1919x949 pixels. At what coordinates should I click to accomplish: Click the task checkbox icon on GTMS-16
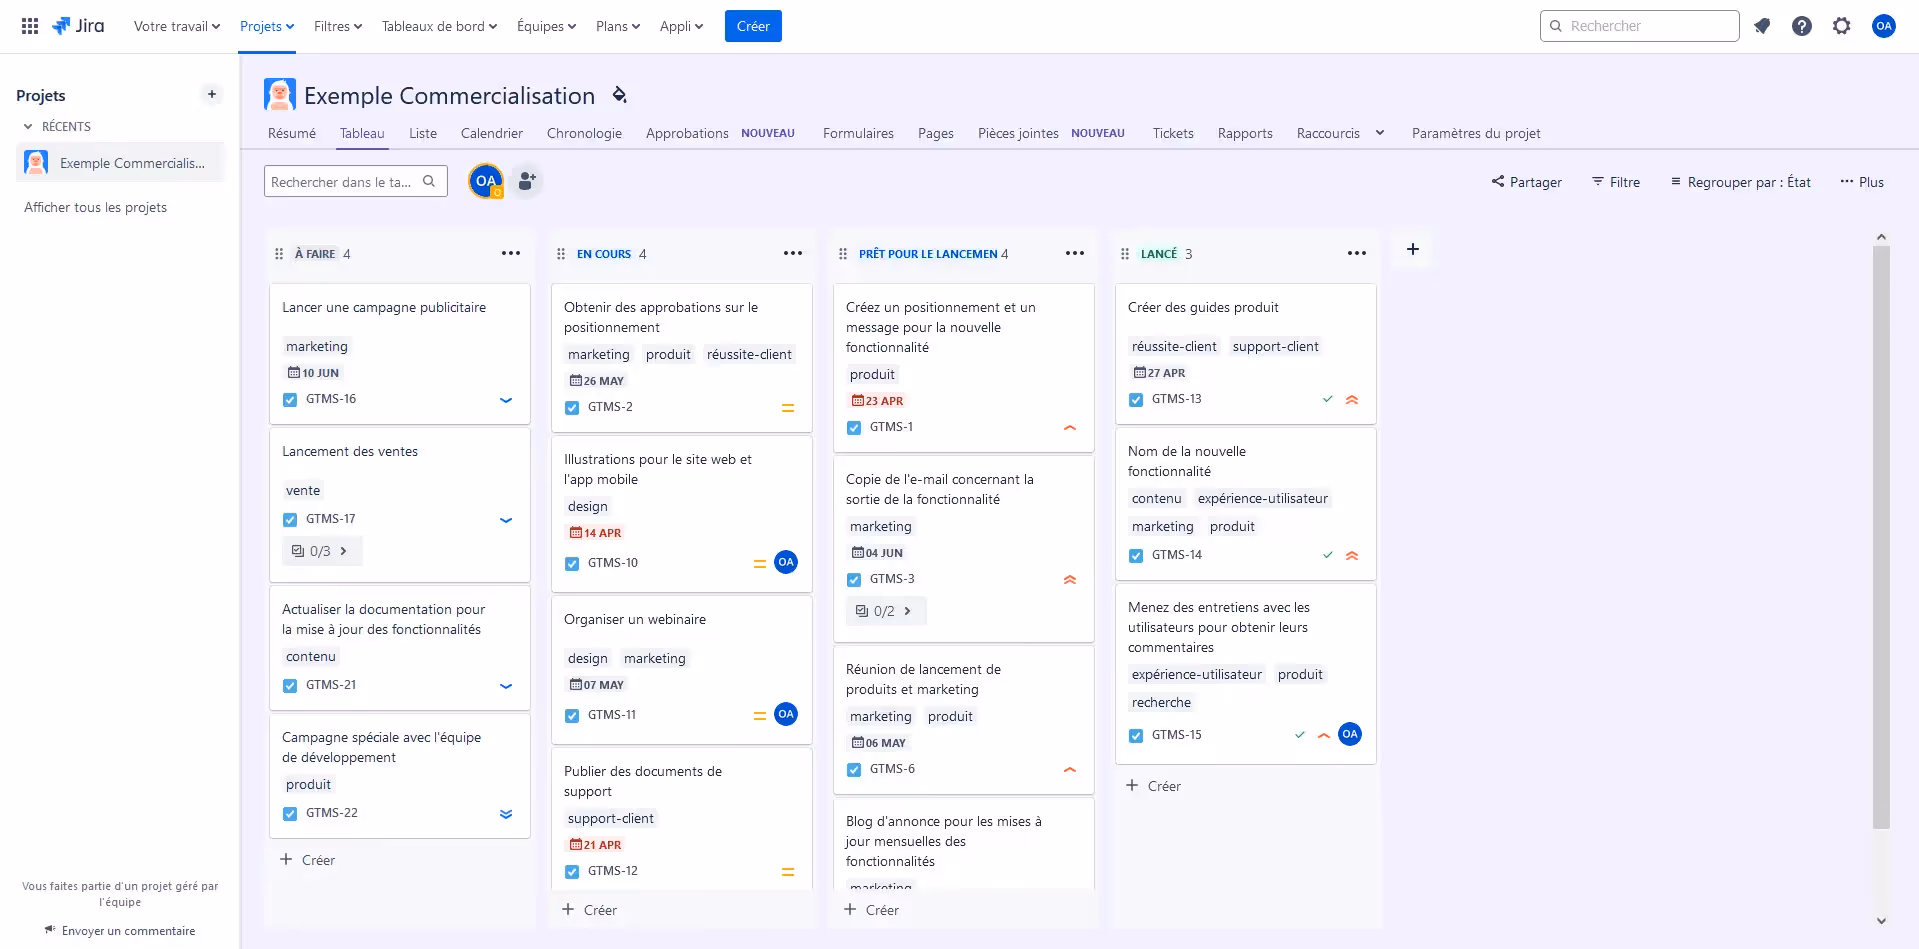pyautogui.click(x=289, y=399)
